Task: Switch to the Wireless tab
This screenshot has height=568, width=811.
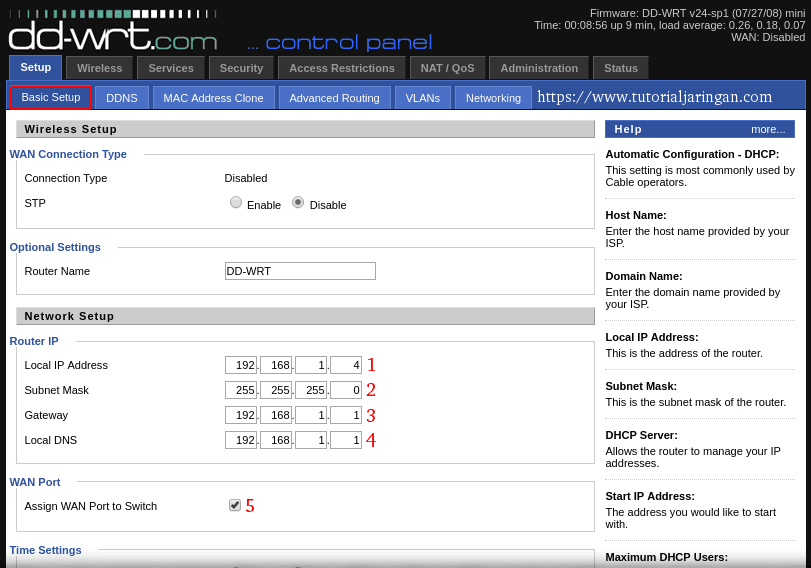Action: tap(99, 68)
